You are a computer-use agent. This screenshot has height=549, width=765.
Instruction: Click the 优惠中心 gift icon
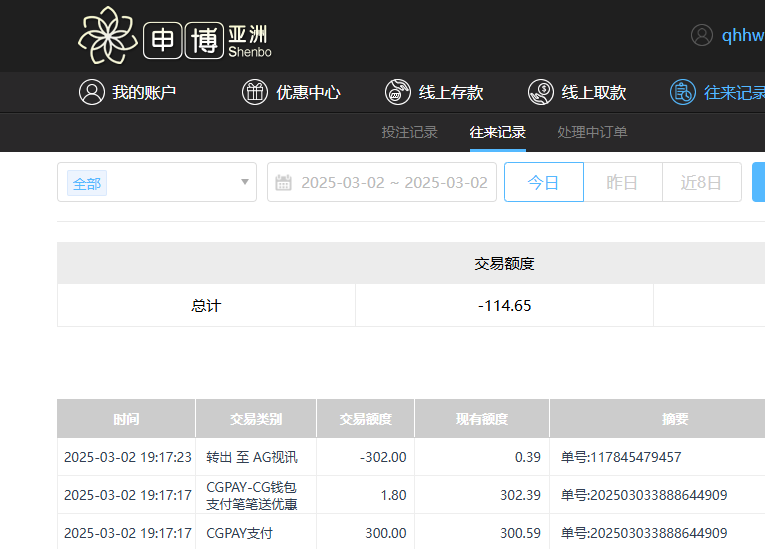[x=255, y=92]
